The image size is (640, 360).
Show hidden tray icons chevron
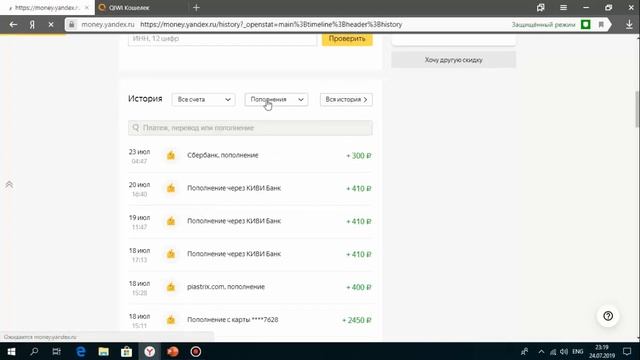tap(541, 351)
